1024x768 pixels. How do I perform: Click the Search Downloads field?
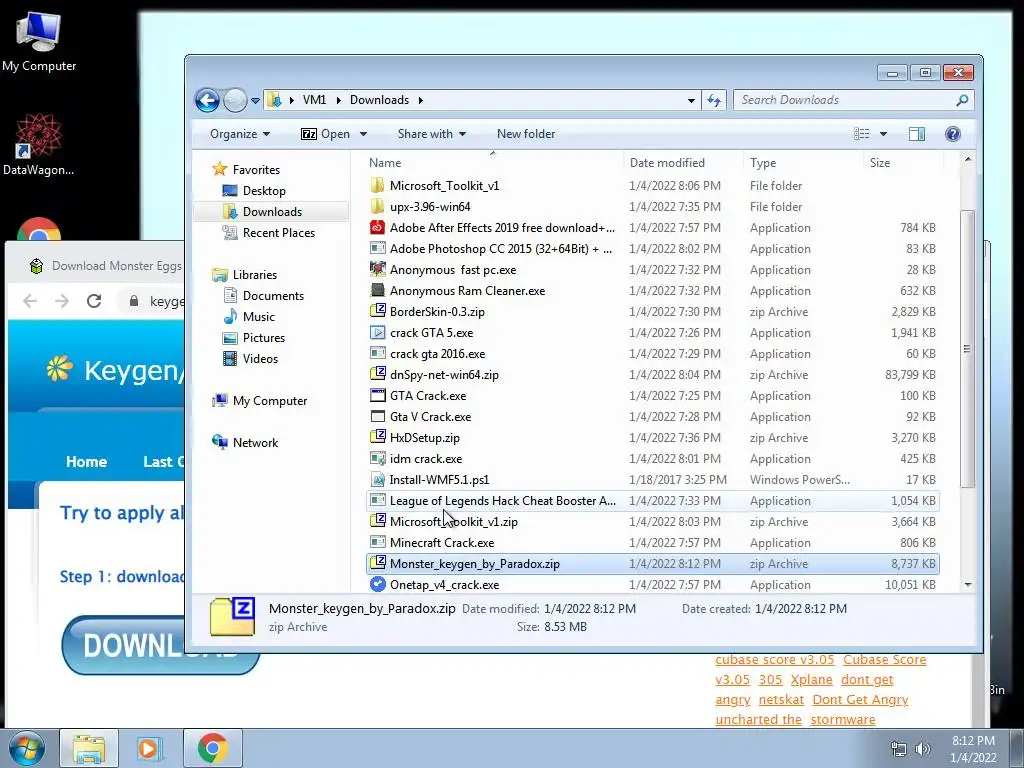coord(854,100)
